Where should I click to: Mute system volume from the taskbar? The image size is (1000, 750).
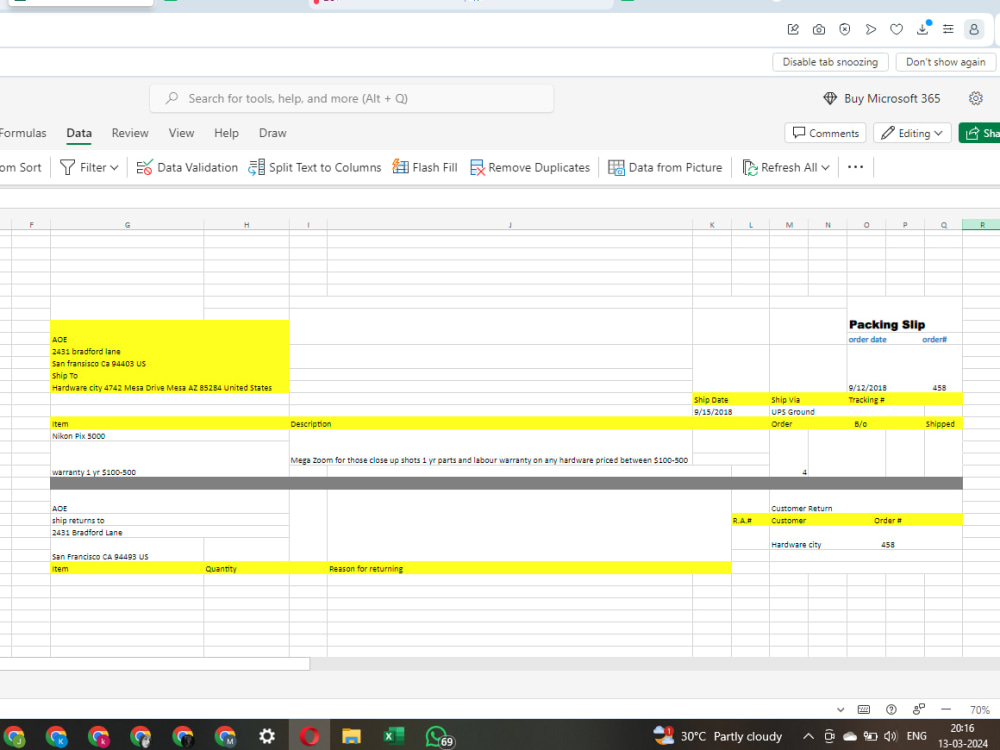tap(889, 736)
